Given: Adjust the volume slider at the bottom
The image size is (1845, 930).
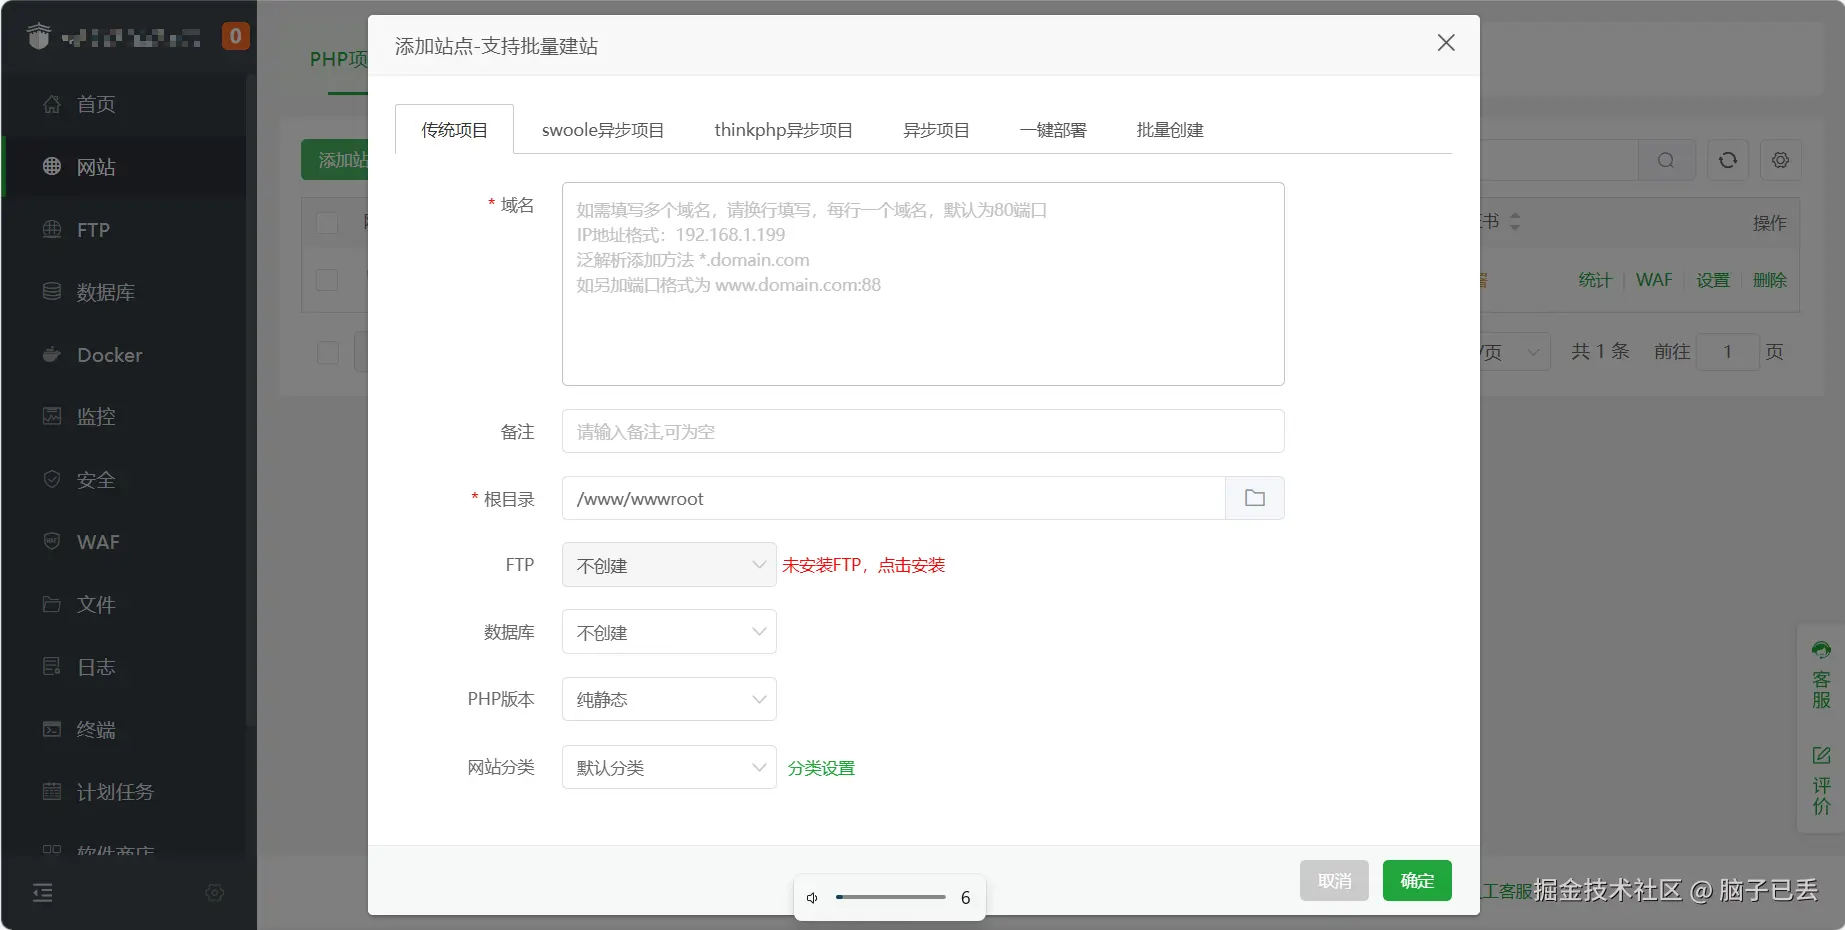Looking at the screenshot, I should coord(890,897).
